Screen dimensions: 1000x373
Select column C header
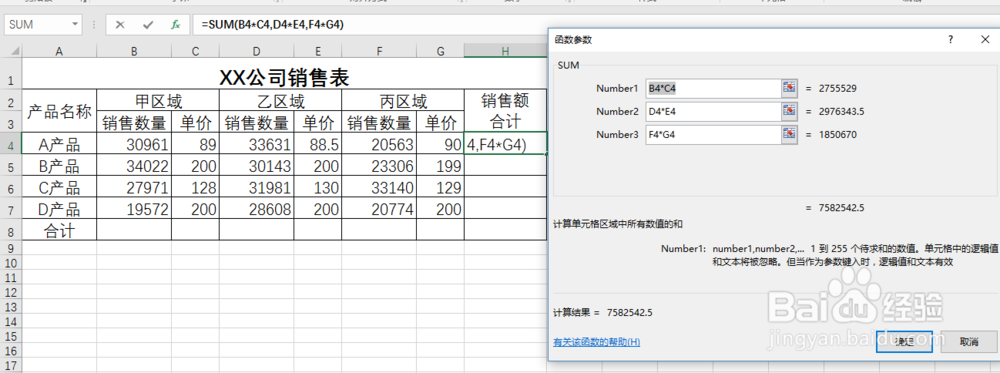tap(195, 50)
